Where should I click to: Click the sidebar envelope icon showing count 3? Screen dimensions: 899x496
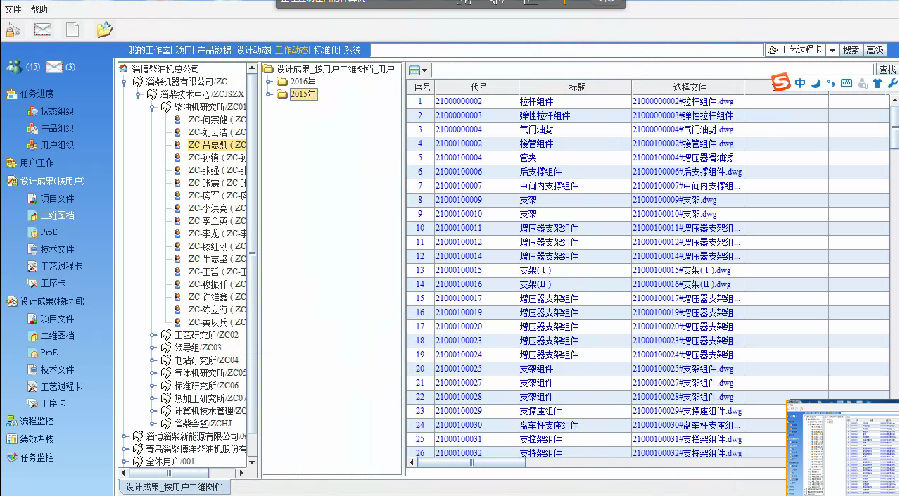(x=54, y=67)
